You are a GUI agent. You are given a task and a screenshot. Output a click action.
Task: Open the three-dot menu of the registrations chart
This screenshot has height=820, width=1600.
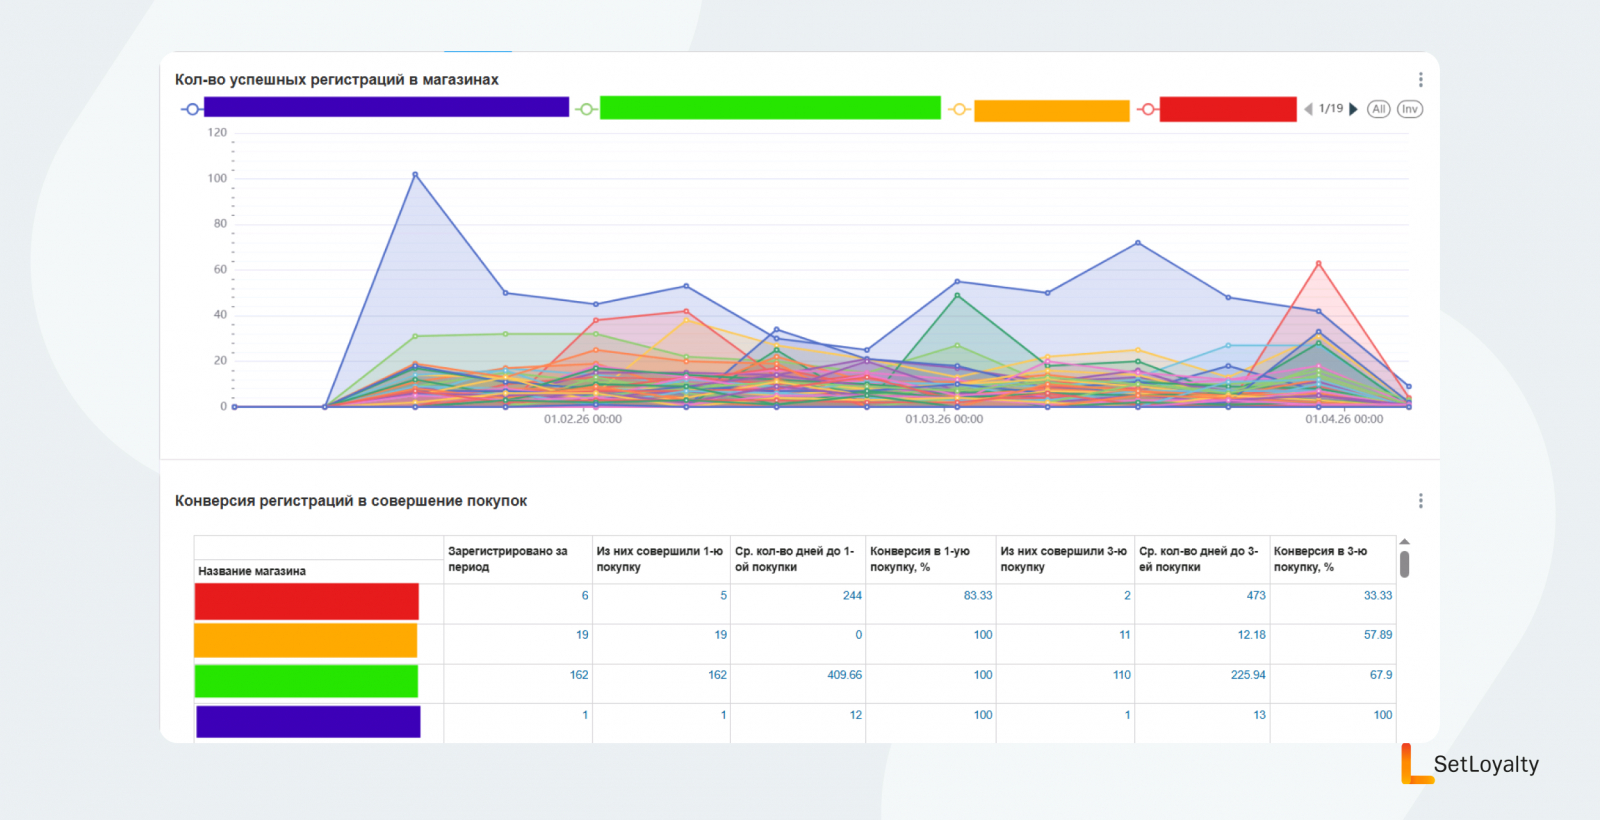click(1420, 80)
